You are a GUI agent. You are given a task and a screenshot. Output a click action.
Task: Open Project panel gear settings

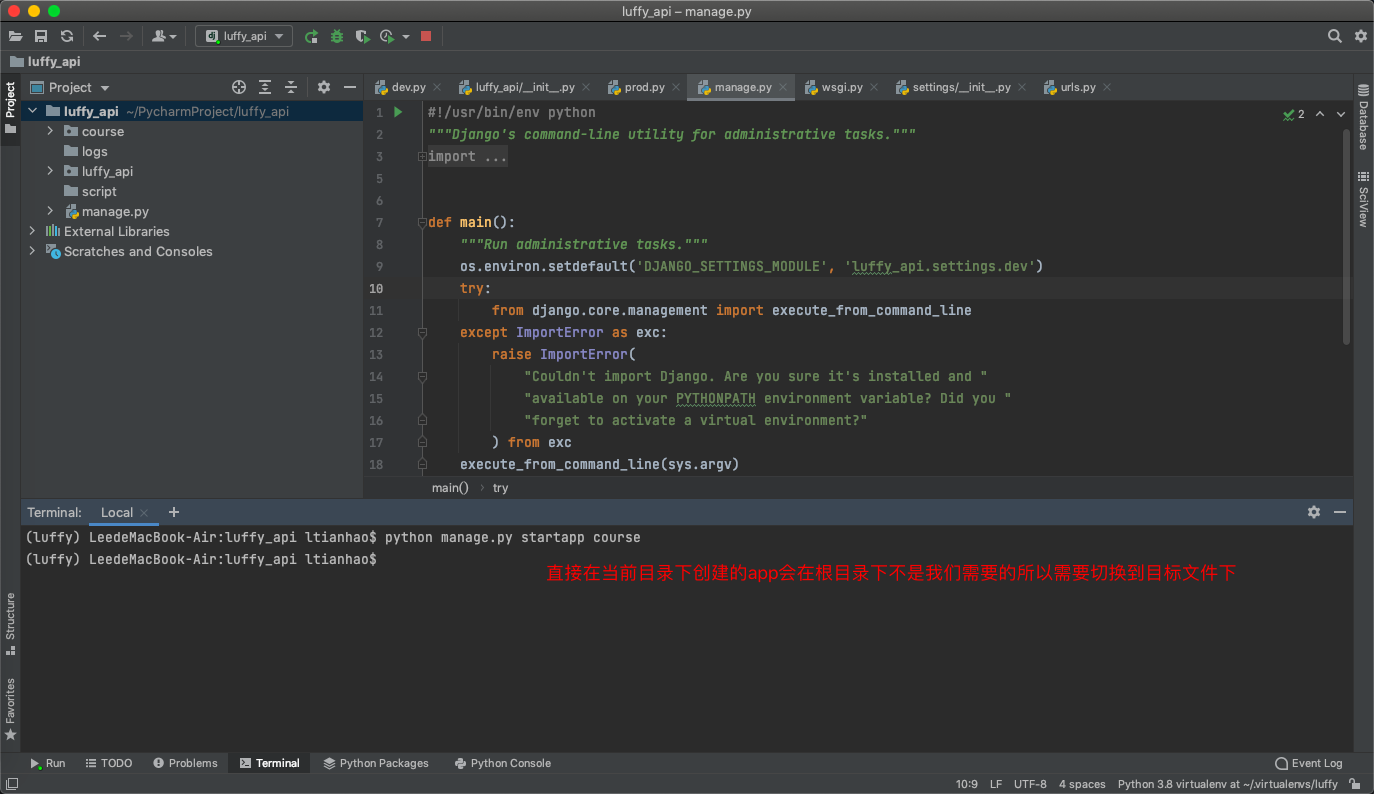[324, 87]
